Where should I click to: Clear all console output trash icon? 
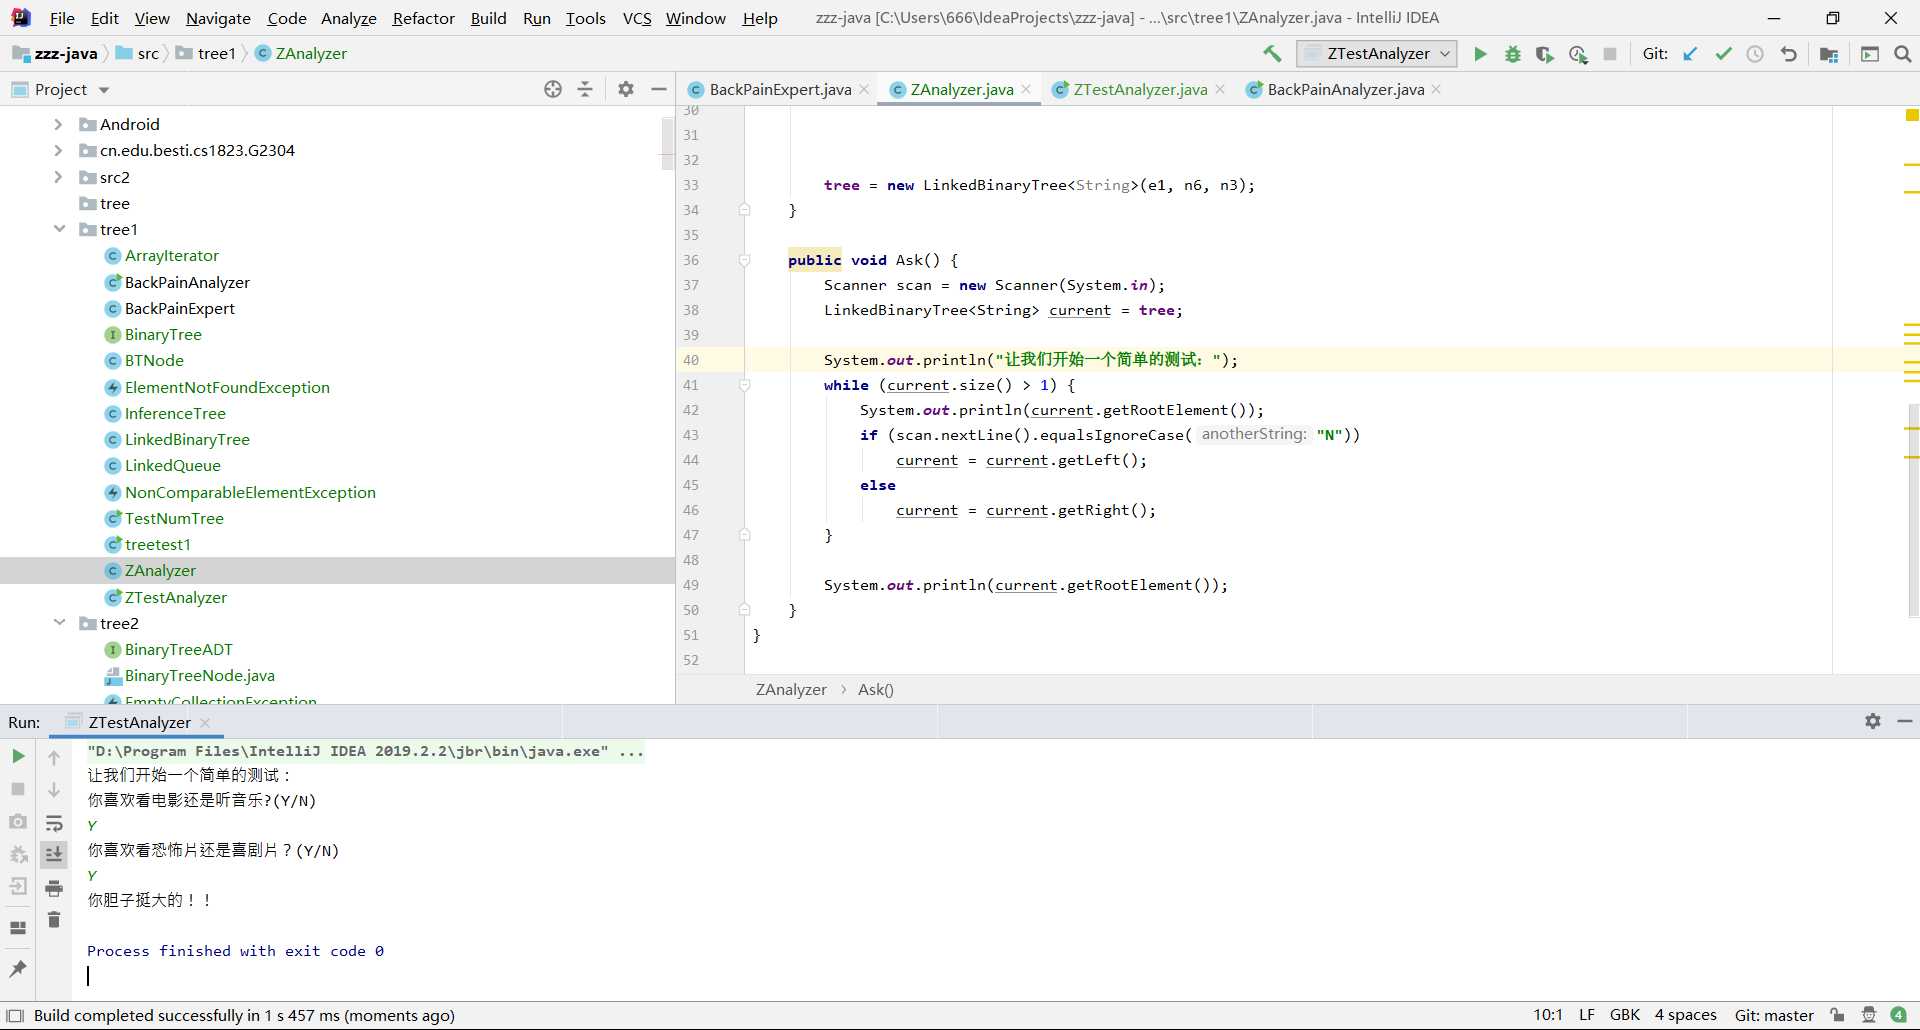54,920
